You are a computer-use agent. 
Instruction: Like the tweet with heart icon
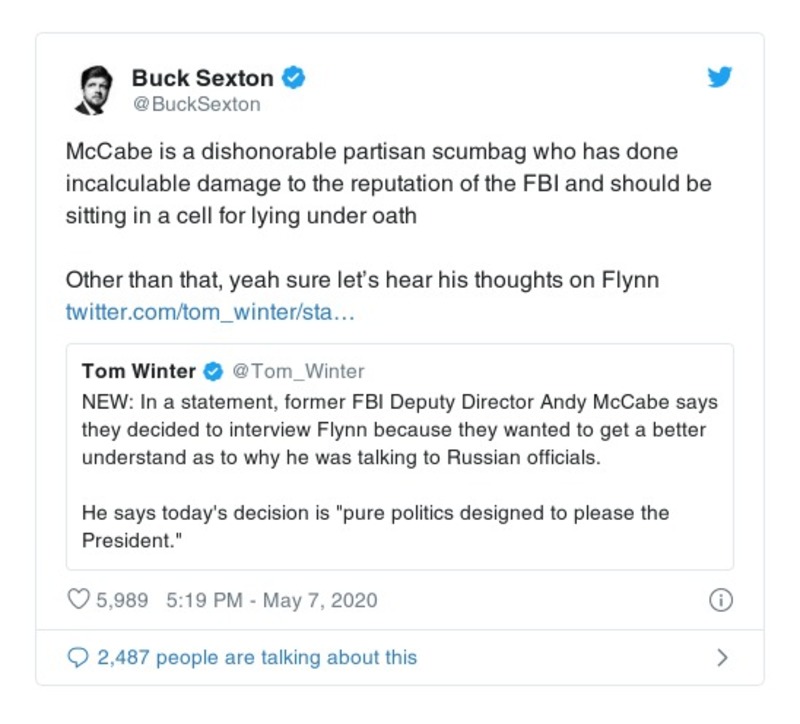tap(78, 600)
